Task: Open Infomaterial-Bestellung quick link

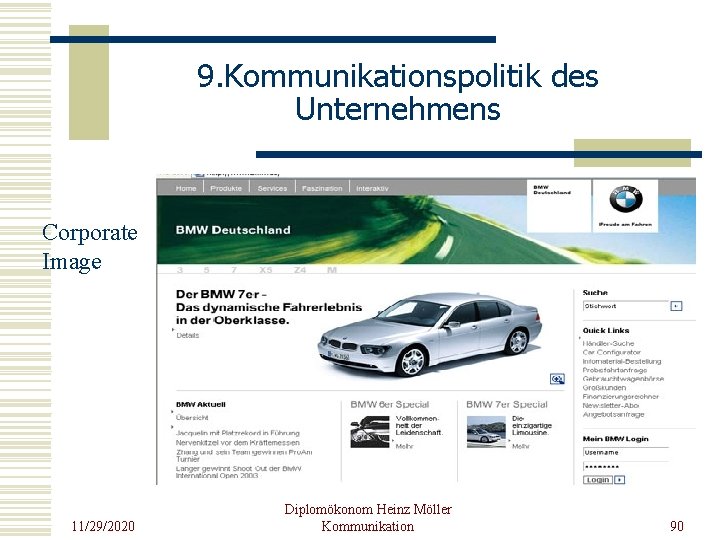Action: tap(622, 361)
